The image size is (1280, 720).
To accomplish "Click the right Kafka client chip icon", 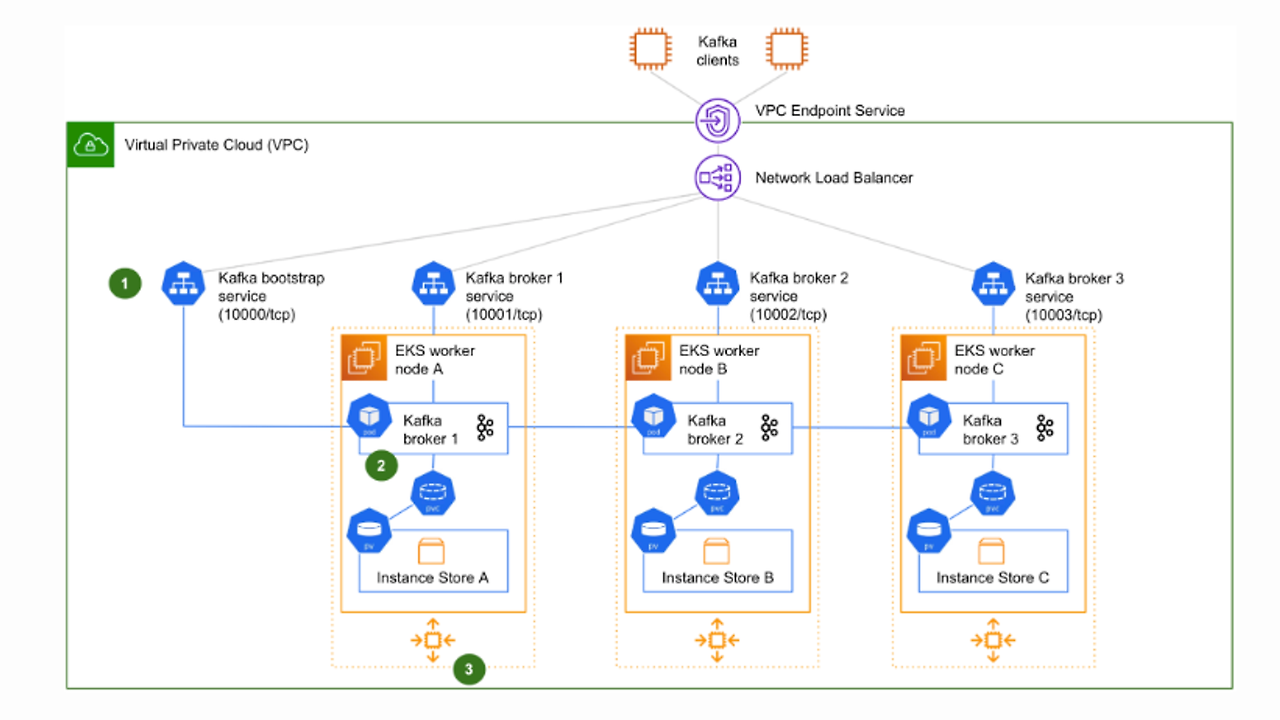I will click(x=788, y=49).
